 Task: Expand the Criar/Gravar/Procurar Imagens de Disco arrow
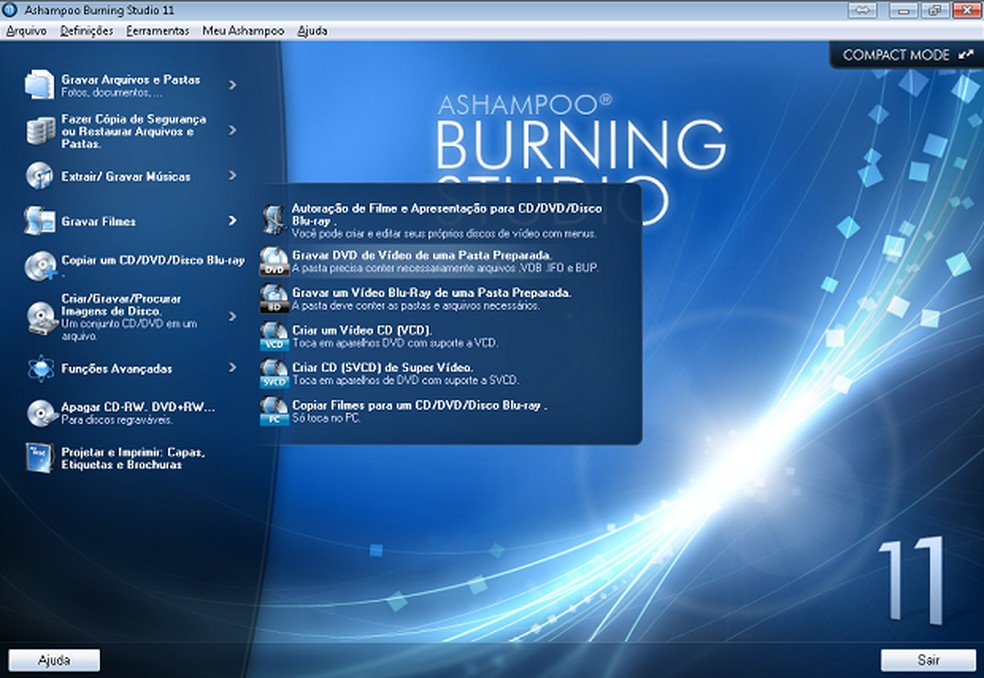232,316
